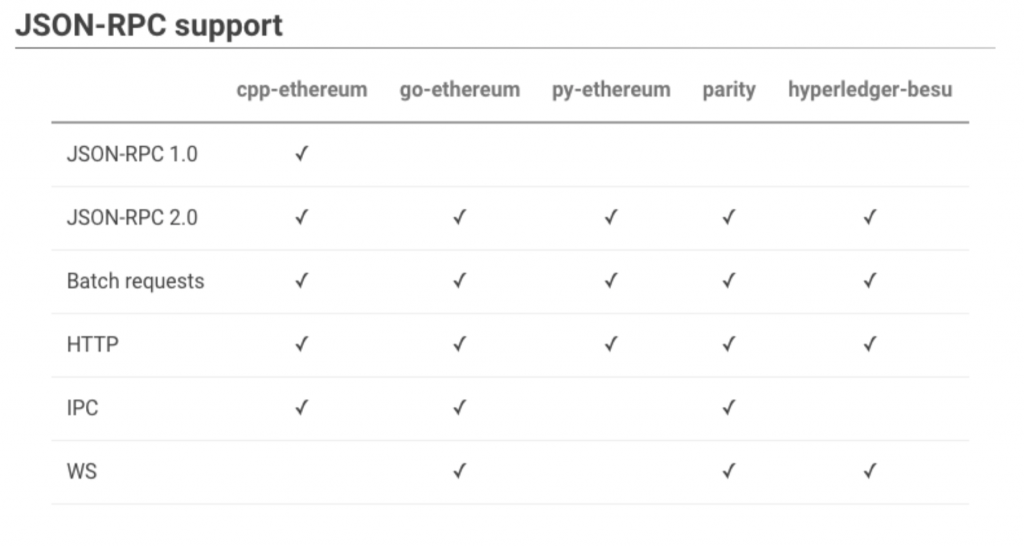Select the cpp-ethereum column header
Image resolution: width=1024 pixels, height=546 pixels.
pyautogui.click(x=302, y=89)
